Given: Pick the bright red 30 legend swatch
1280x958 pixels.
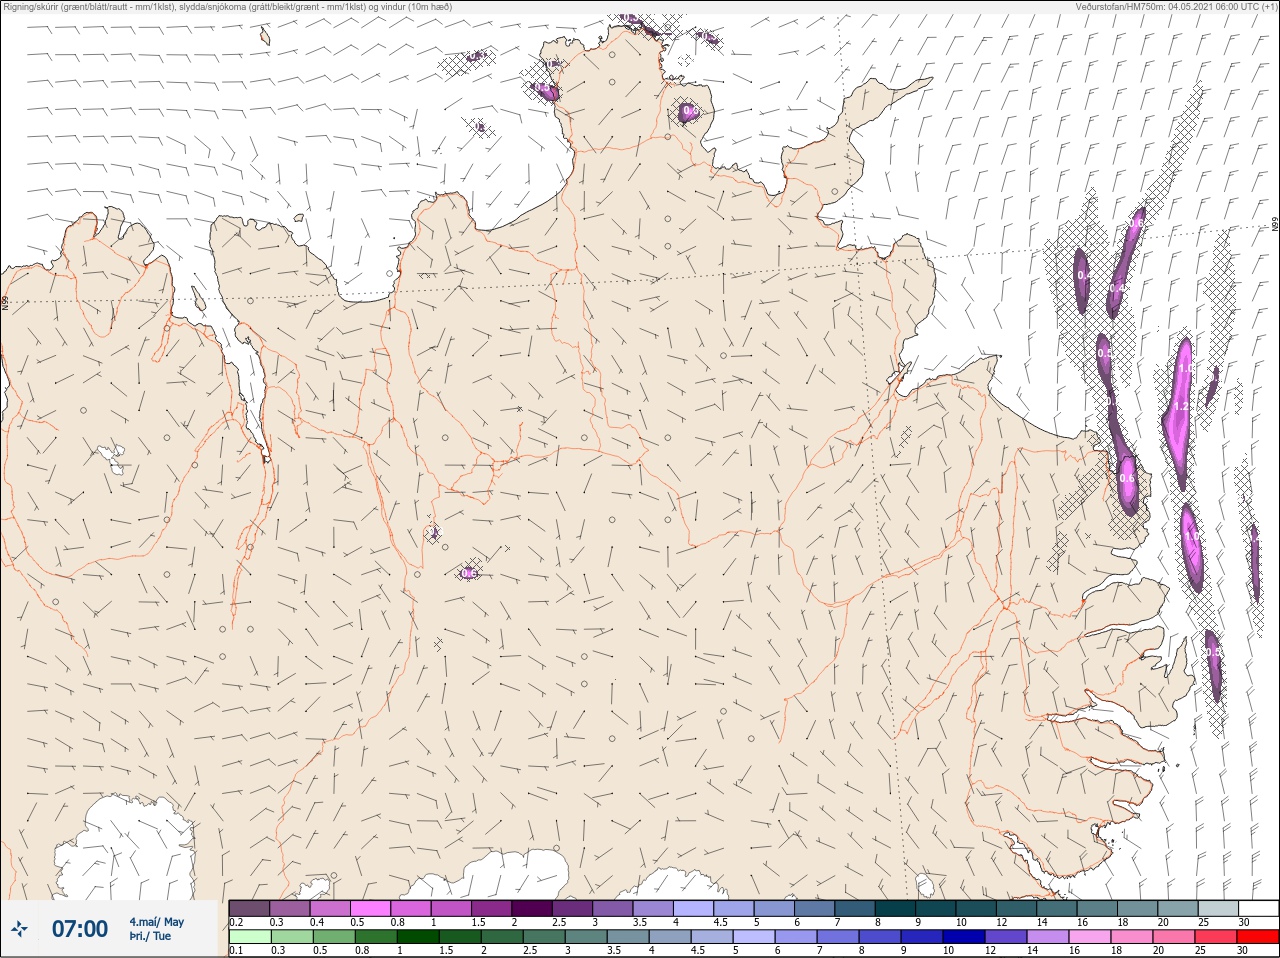Looking at the screenshot, I should point(1258,937).
